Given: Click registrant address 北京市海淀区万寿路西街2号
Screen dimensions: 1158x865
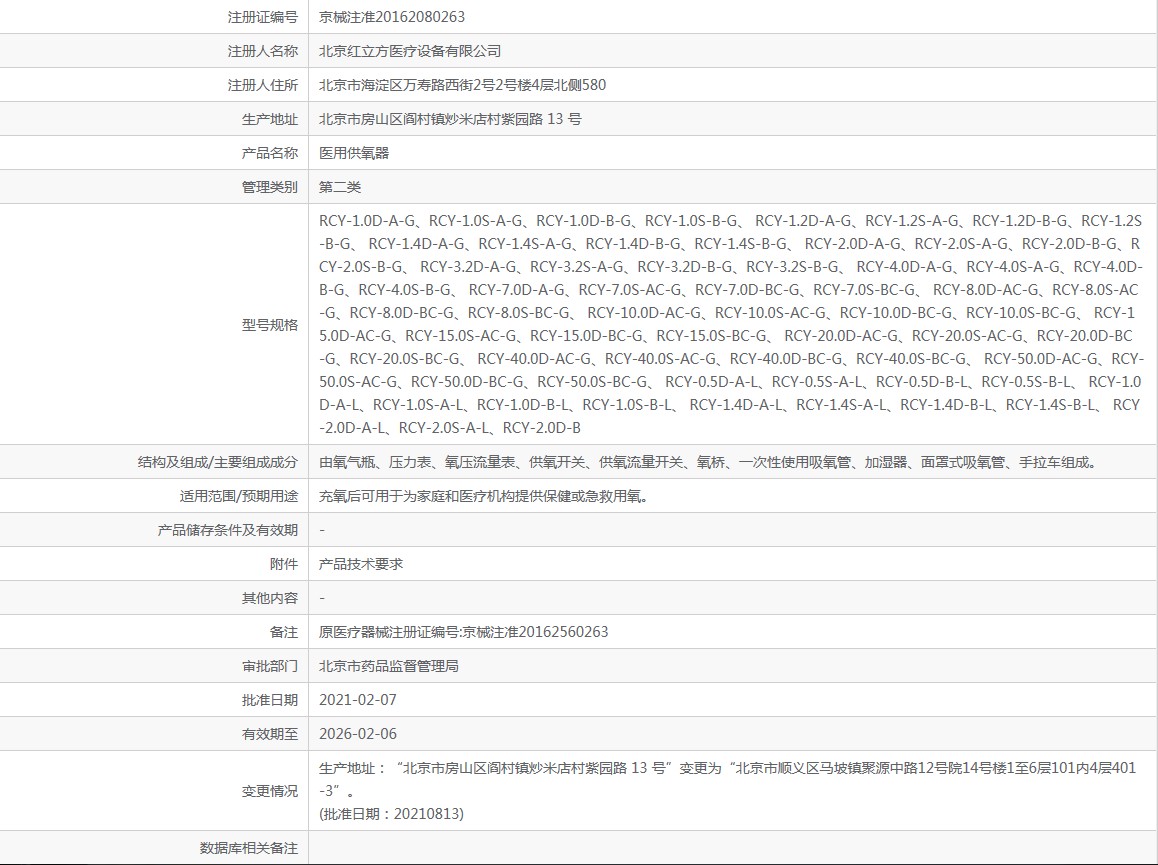Looking at the screenshot, I should point(462,85).
